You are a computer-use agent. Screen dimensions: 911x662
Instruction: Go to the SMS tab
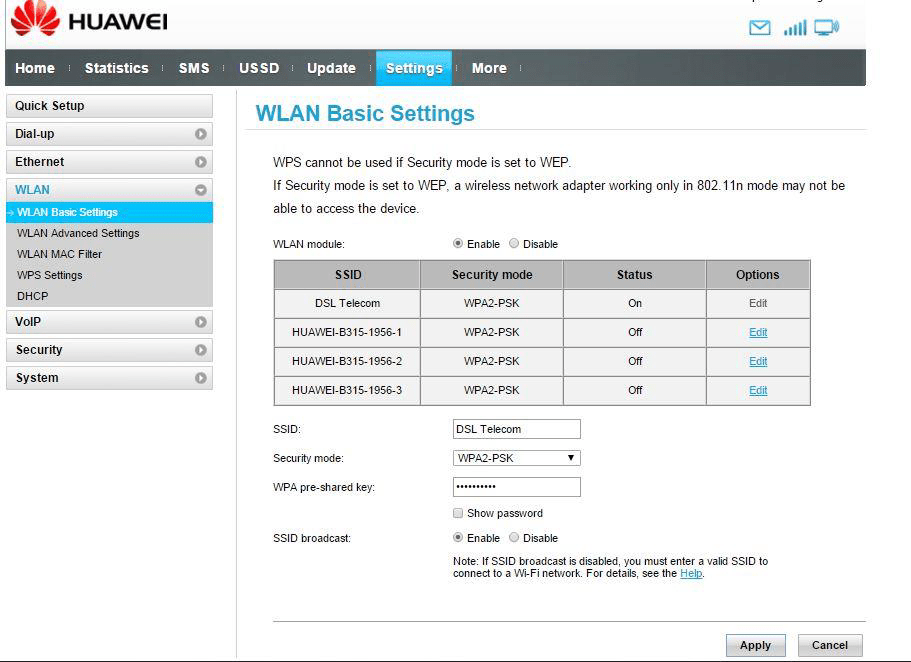194,68
